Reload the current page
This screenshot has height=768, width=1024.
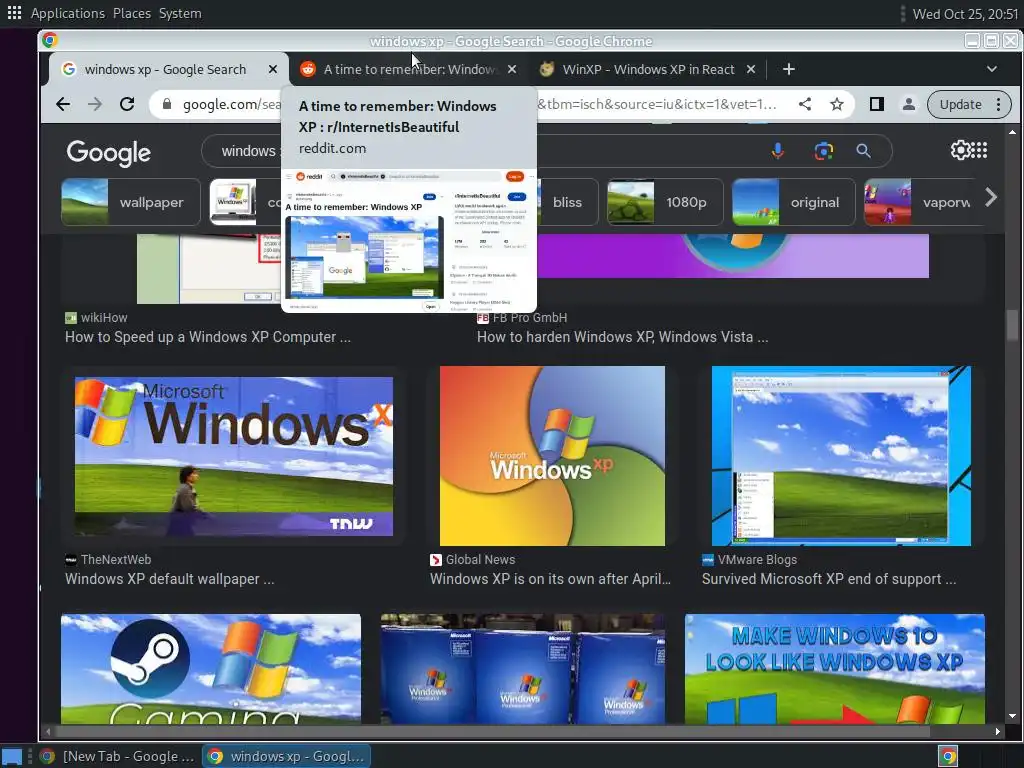pos(127,104)
